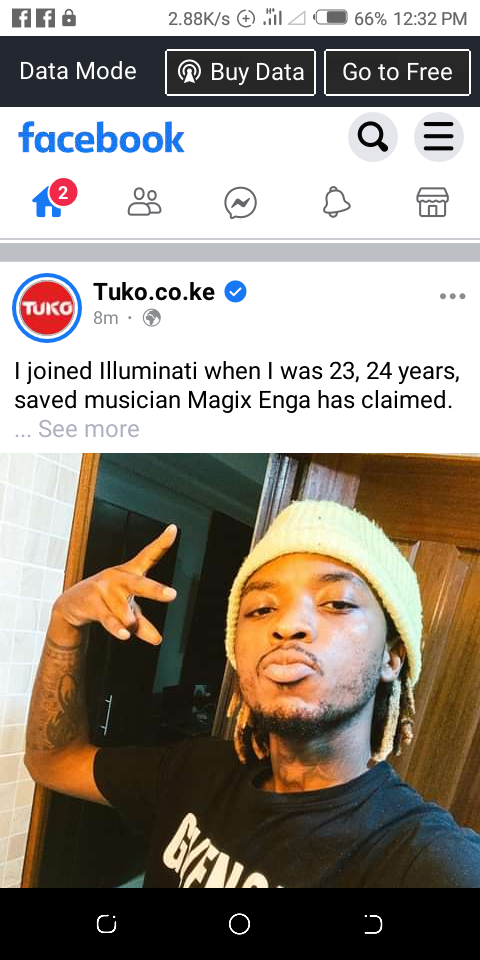Image resolution: width=480 pixels, height=960 pixels.
Task: Open the post options three-dot menu
Action: click(x=452, y=296)
